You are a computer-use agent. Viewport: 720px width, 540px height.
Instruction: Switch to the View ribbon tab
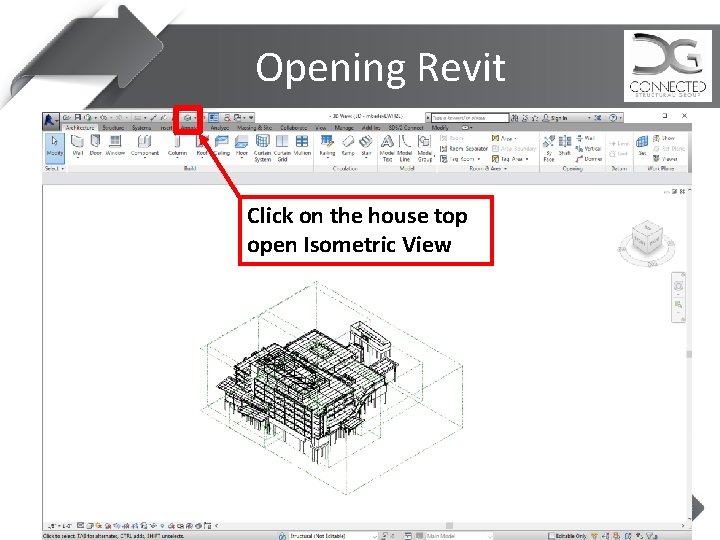click(321, 128)
